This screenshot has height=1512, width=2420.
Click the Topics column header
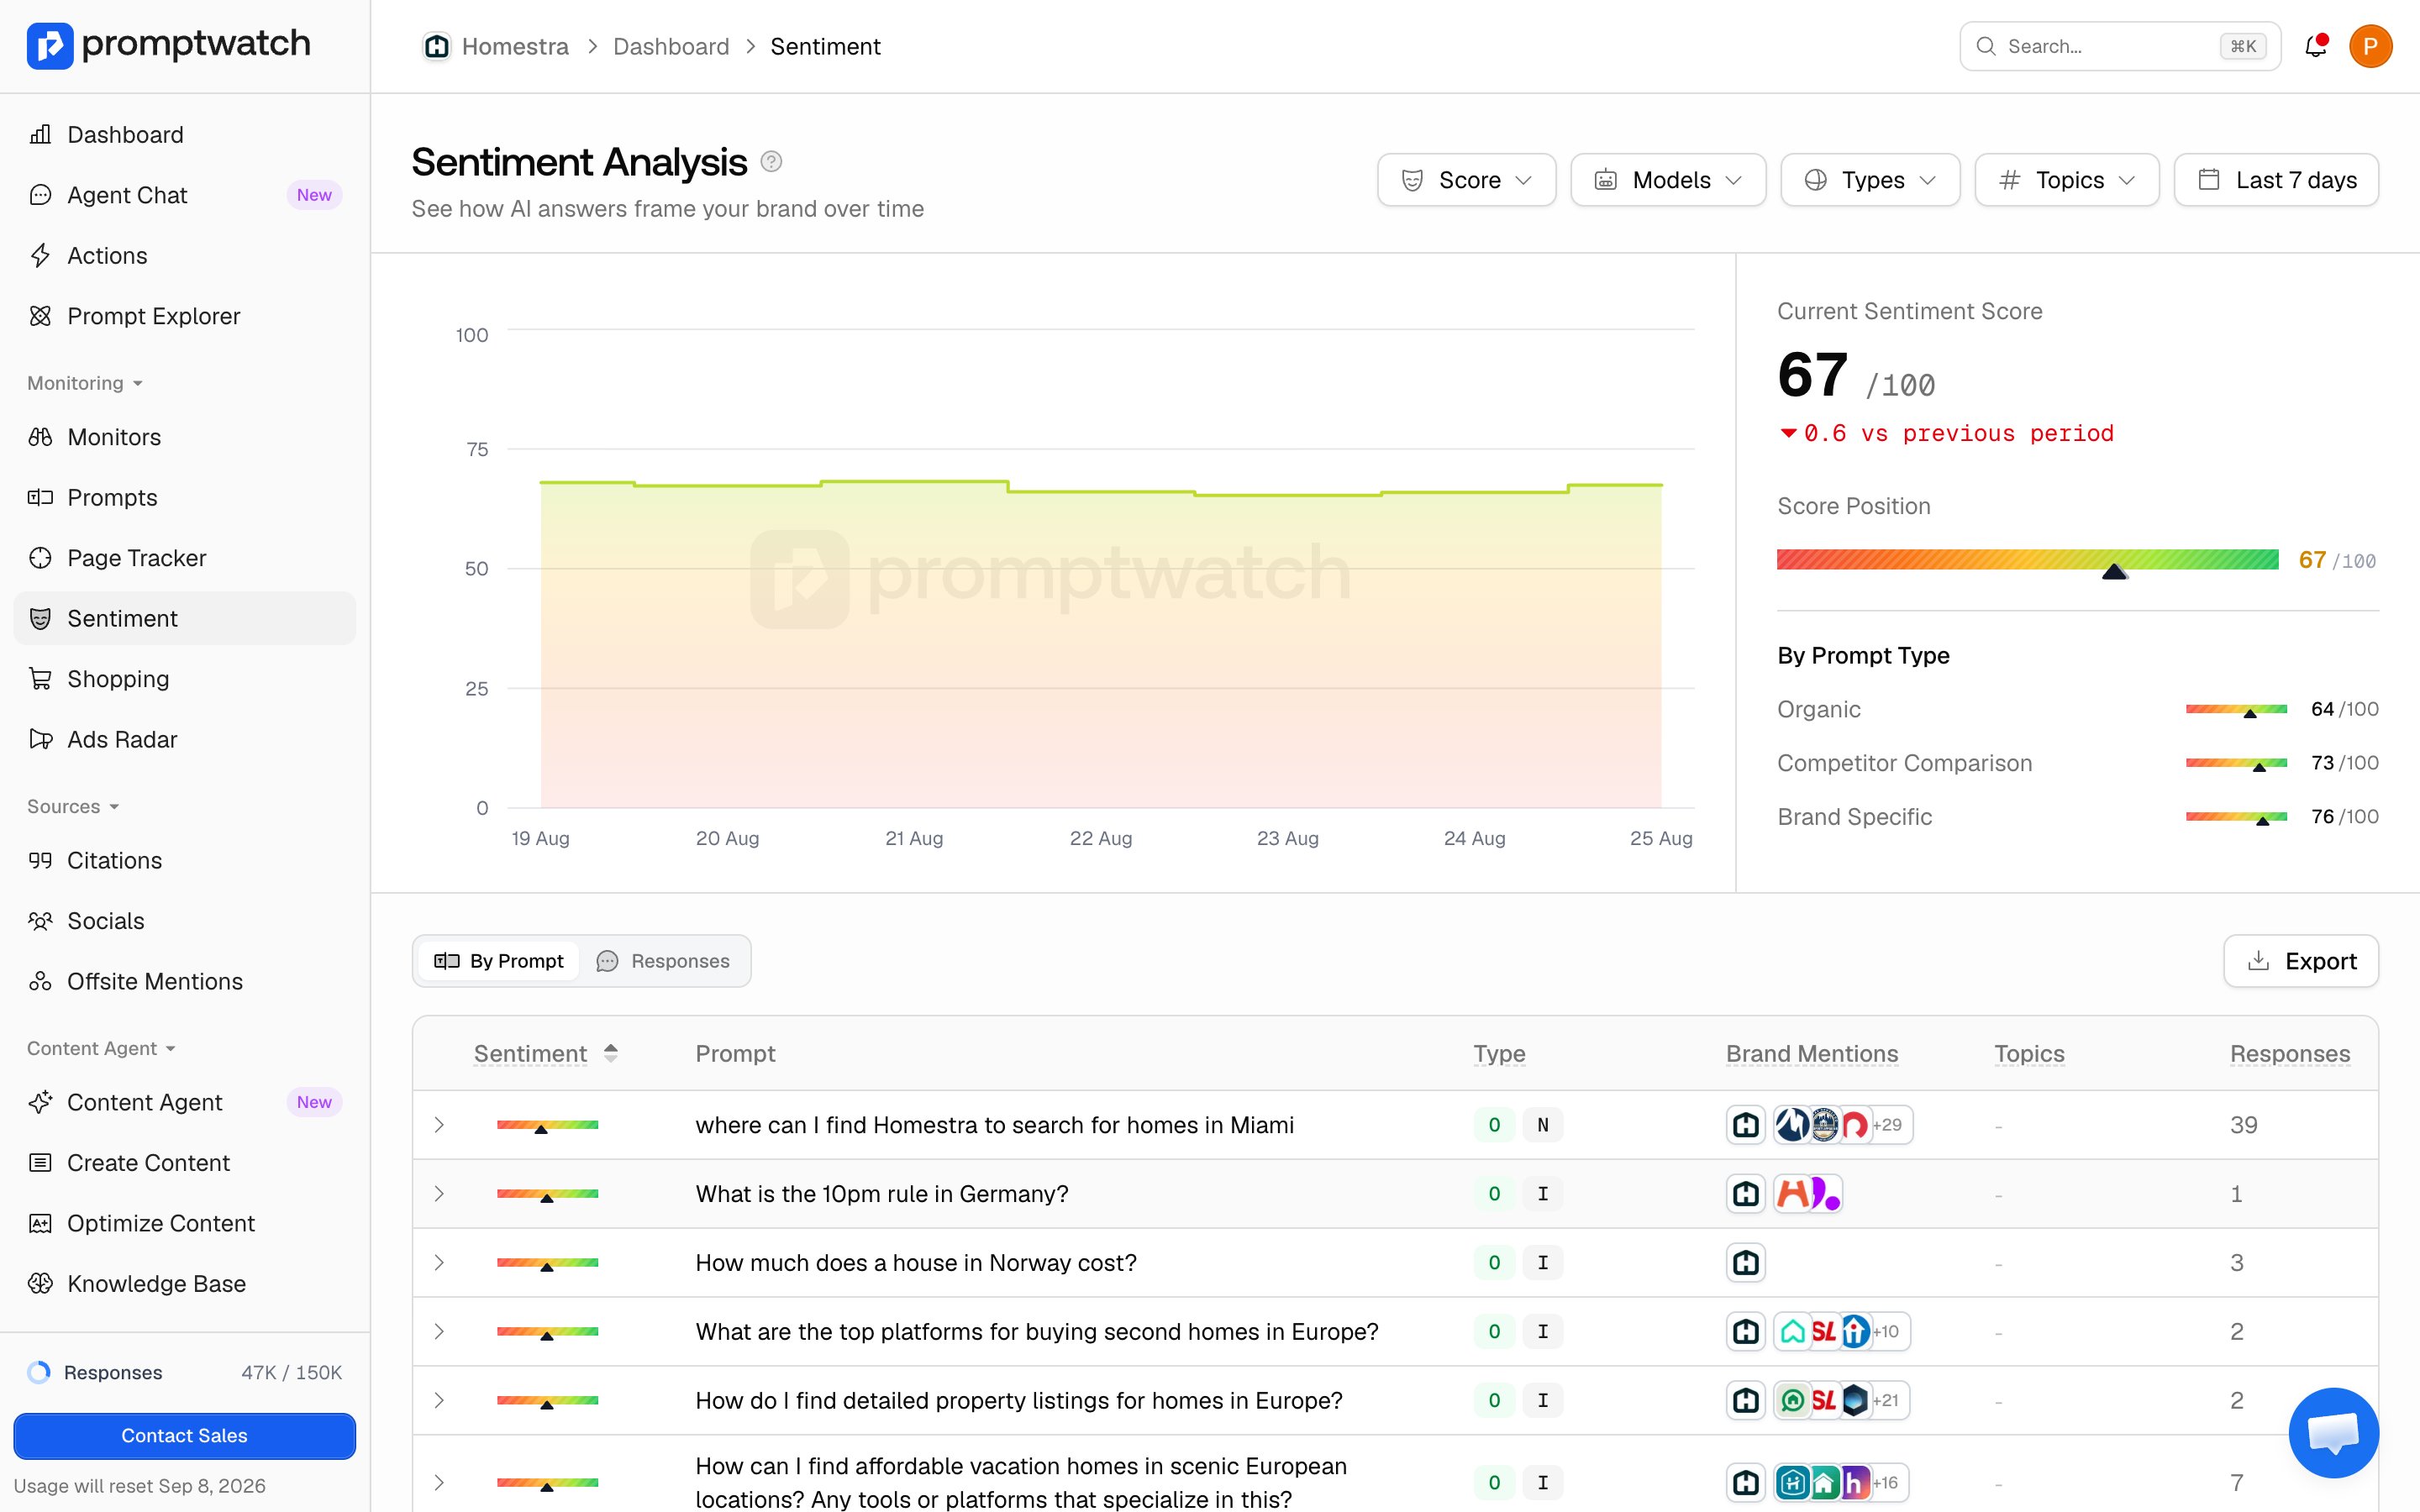[x=2029, y=1053]
